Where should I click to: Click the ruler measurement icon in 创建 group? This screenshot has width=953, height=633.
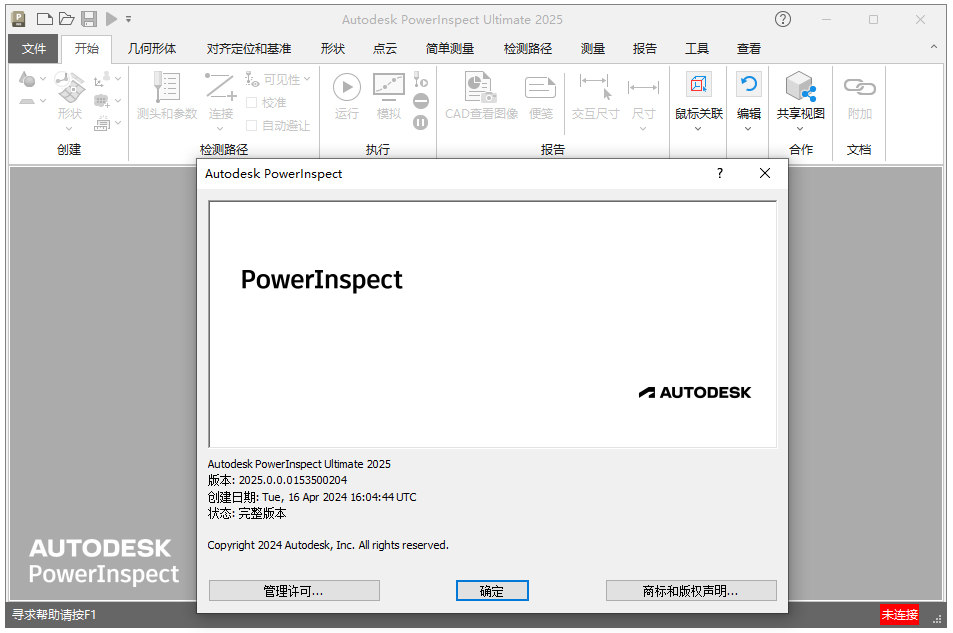101,123
